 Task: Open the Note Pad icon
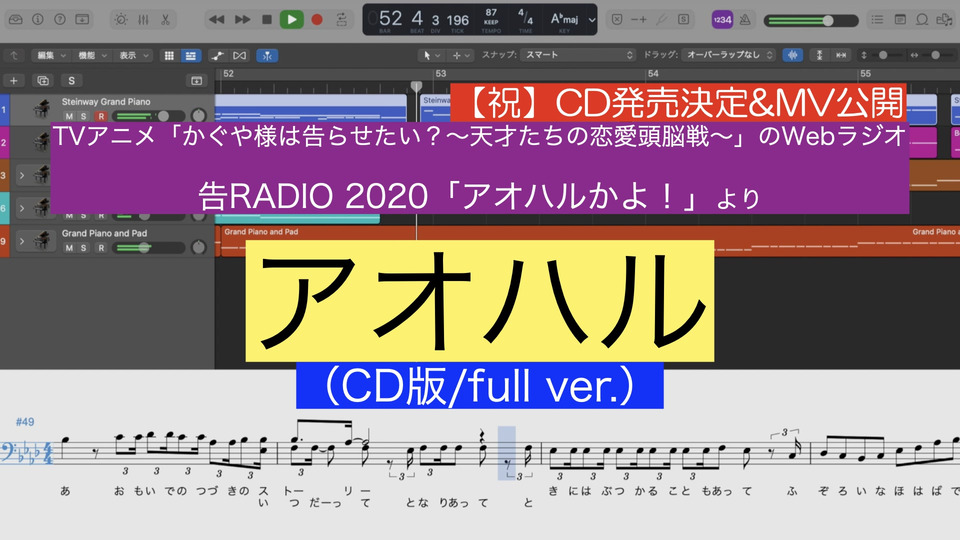tap(900, 20)
